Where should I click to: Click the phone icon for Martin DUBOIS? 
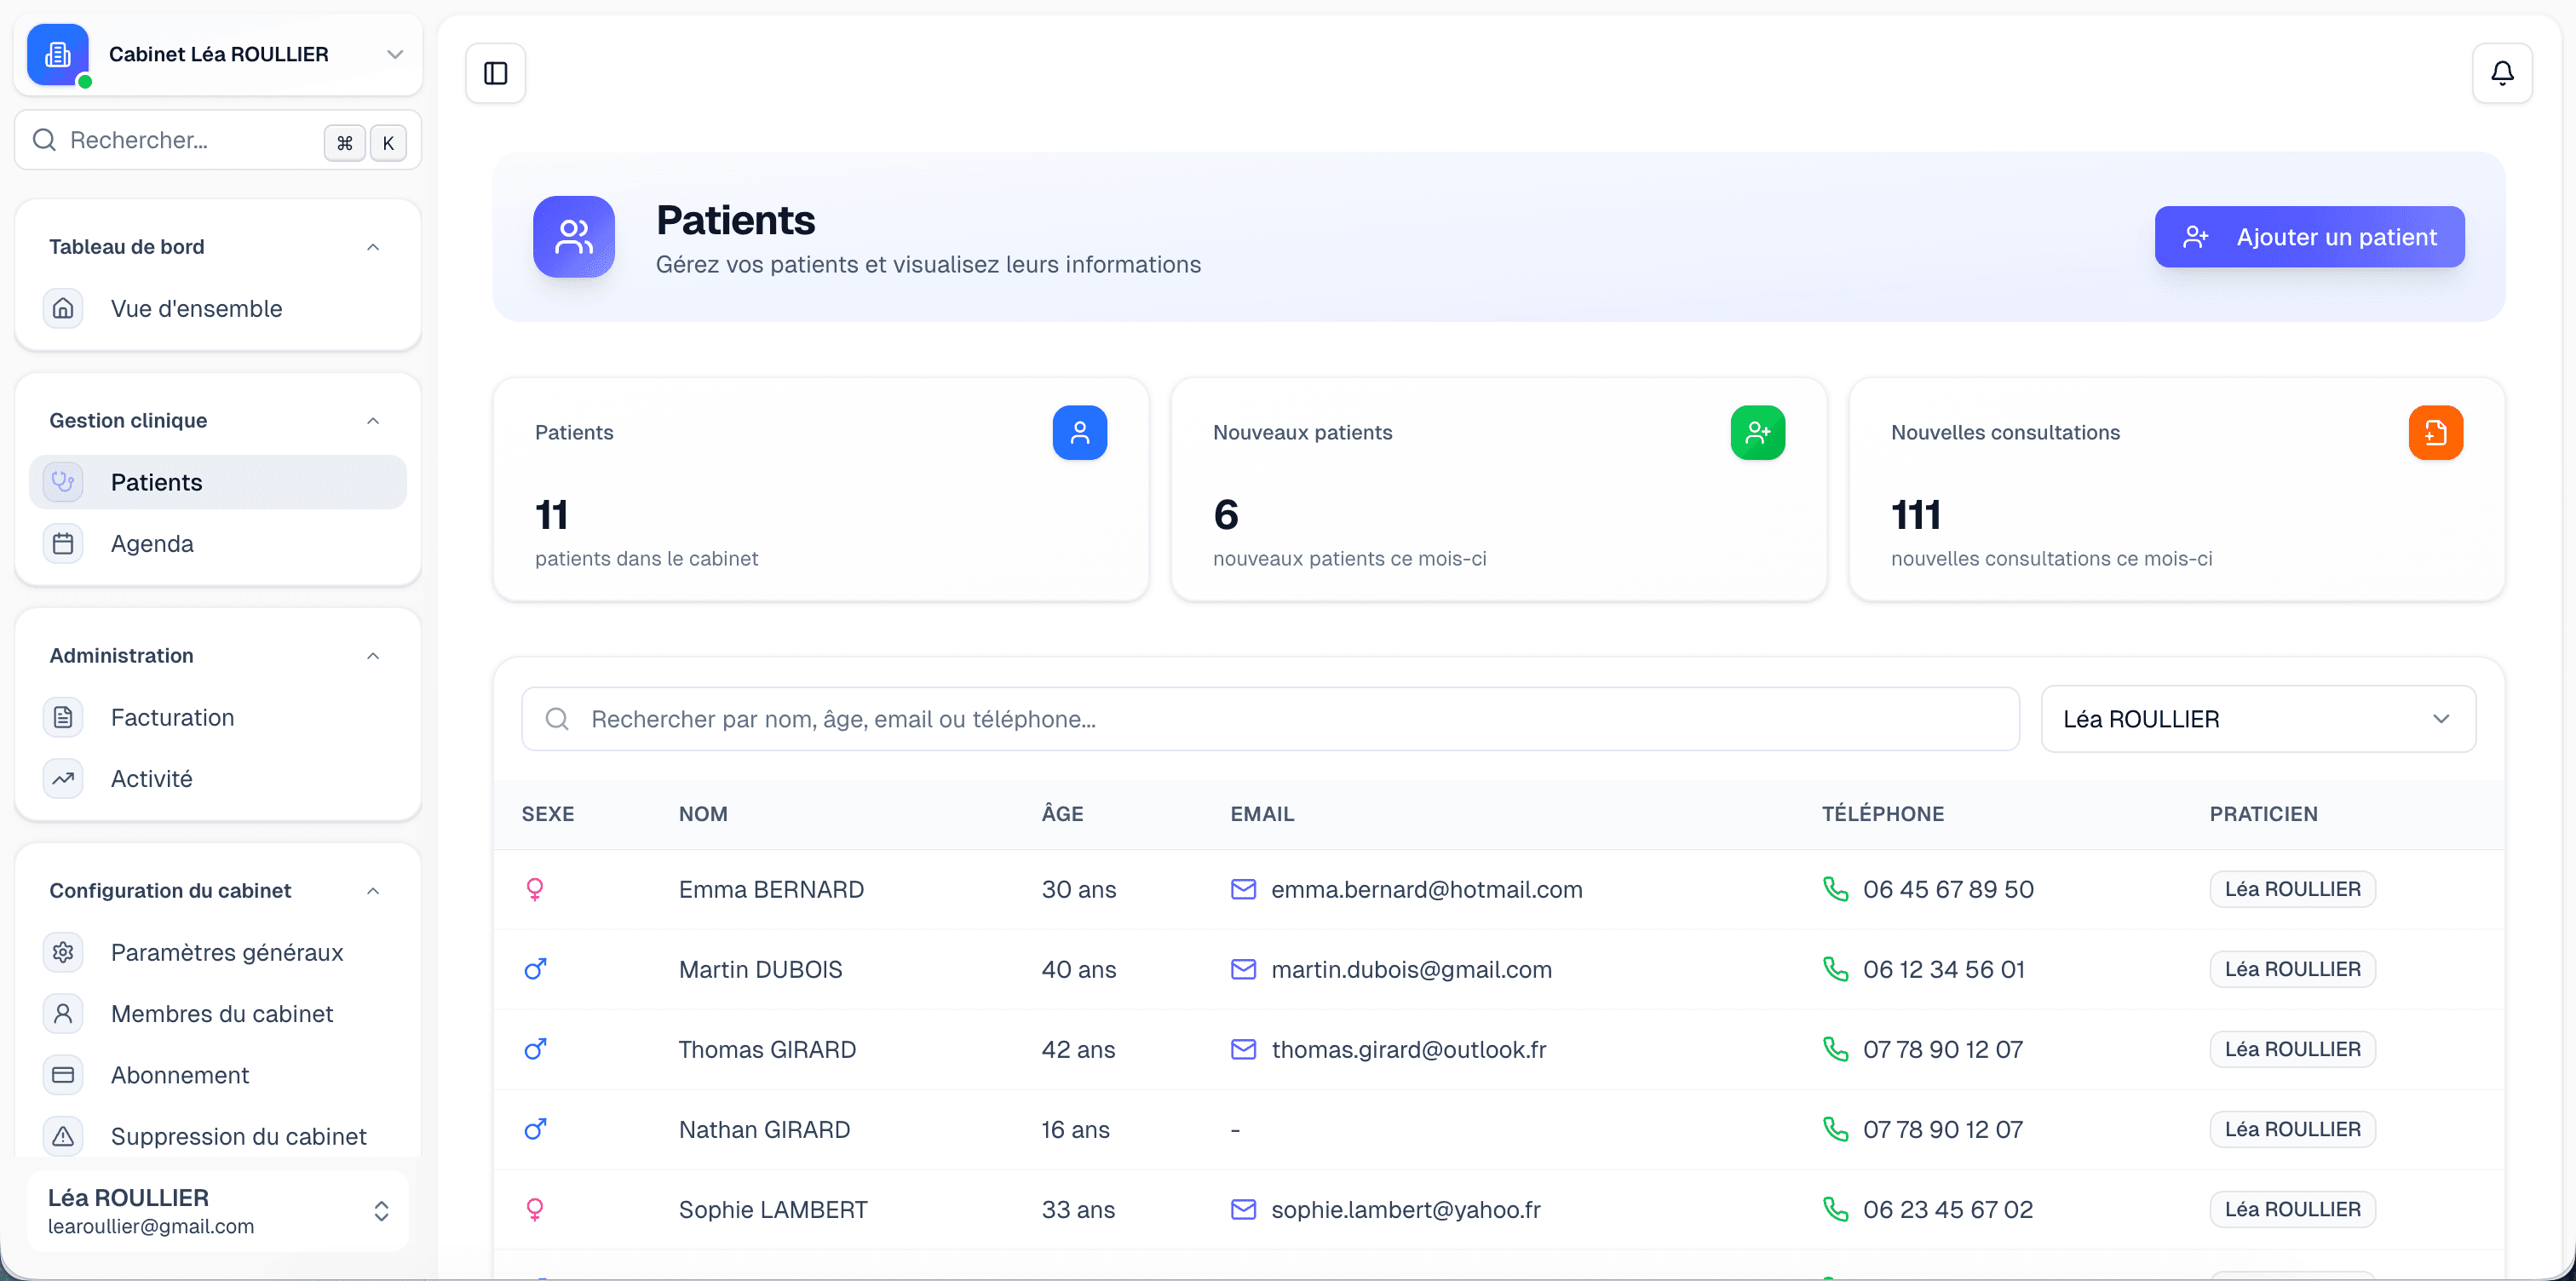point(1835,969)
